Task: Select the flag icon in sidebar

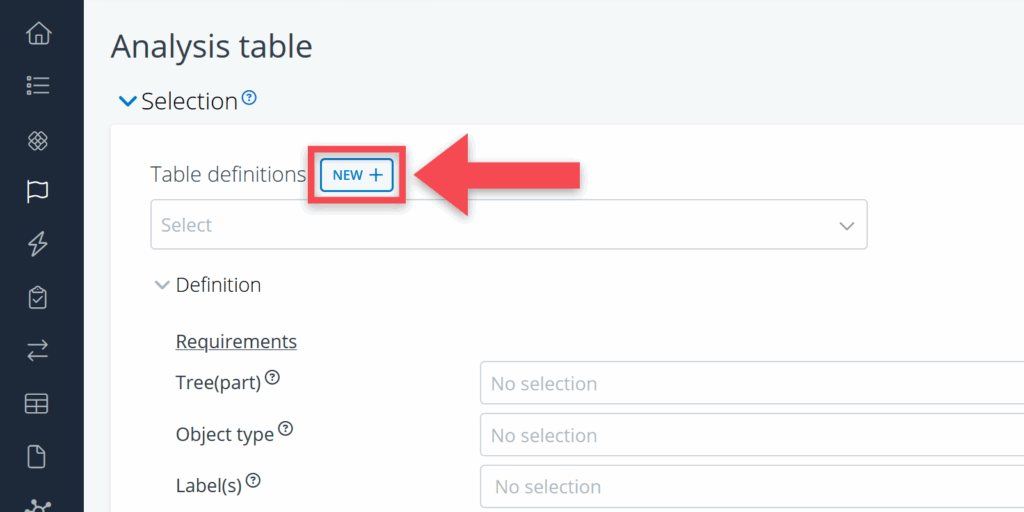Action: 37,191
